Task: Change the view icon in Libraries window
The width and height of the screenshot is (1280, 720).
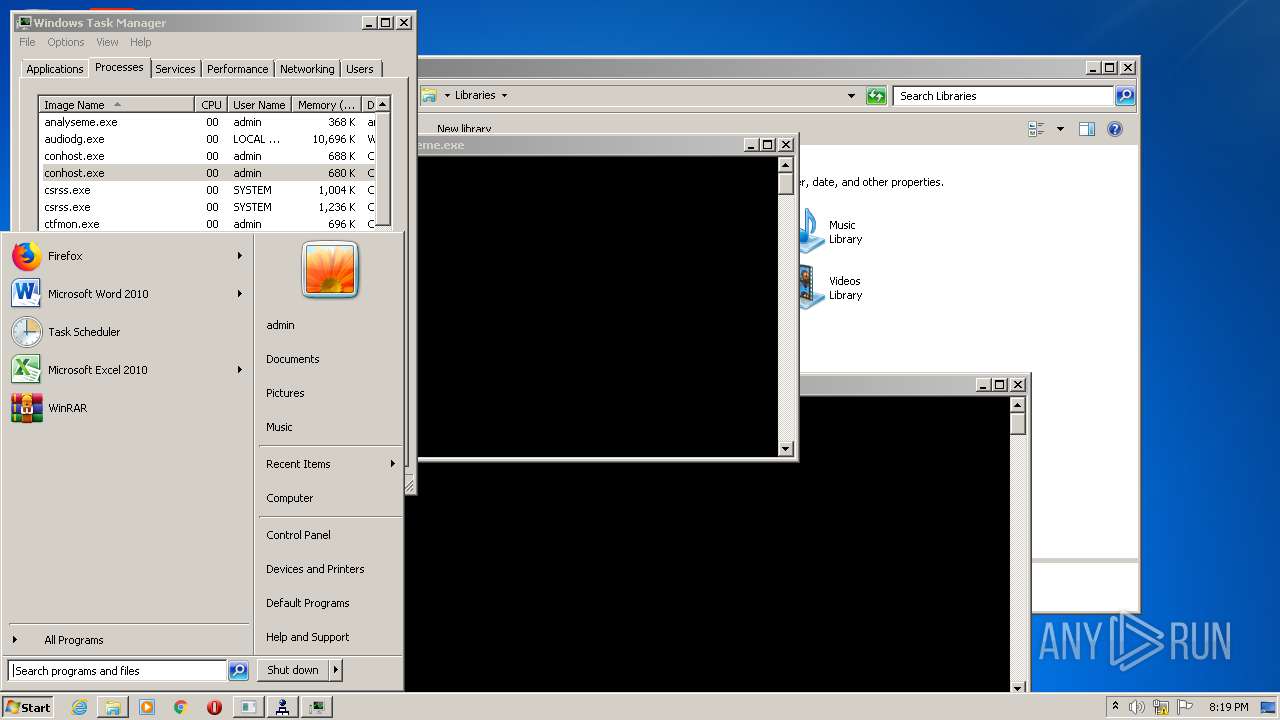Action: click(x=1036, y=129)
